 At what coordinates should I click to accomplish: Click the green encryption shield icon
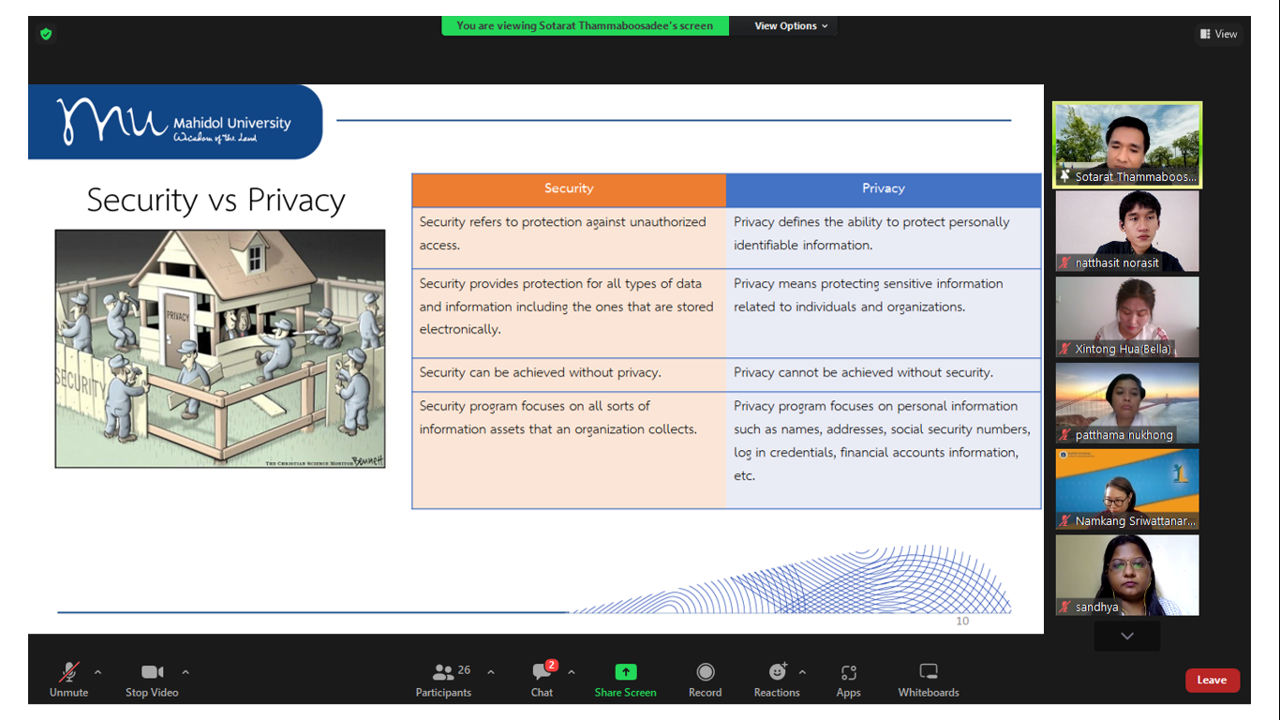[46, 34]
